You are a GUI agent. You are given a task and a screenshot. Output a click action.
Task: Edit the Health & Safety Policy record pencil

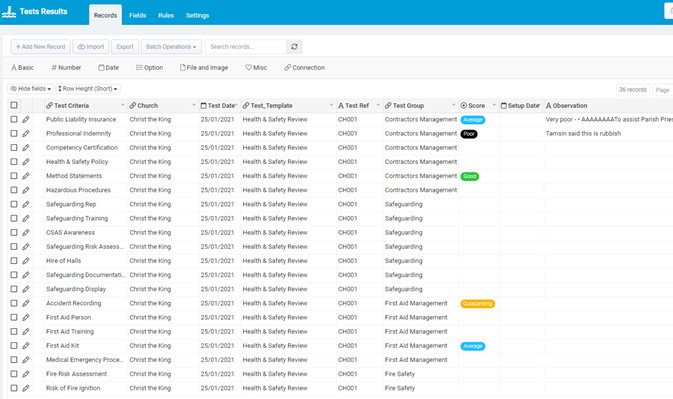tap(26, 162)
